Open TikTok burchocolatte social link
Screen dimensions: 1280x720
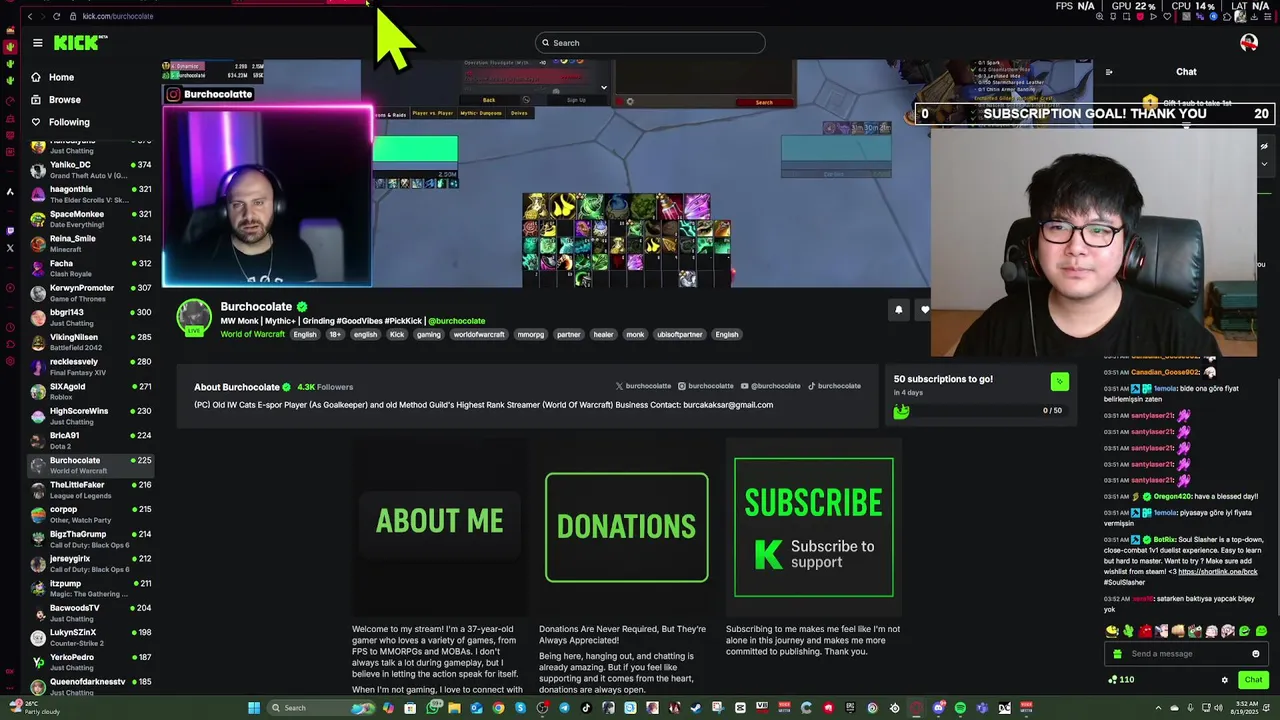click(834, 386)
